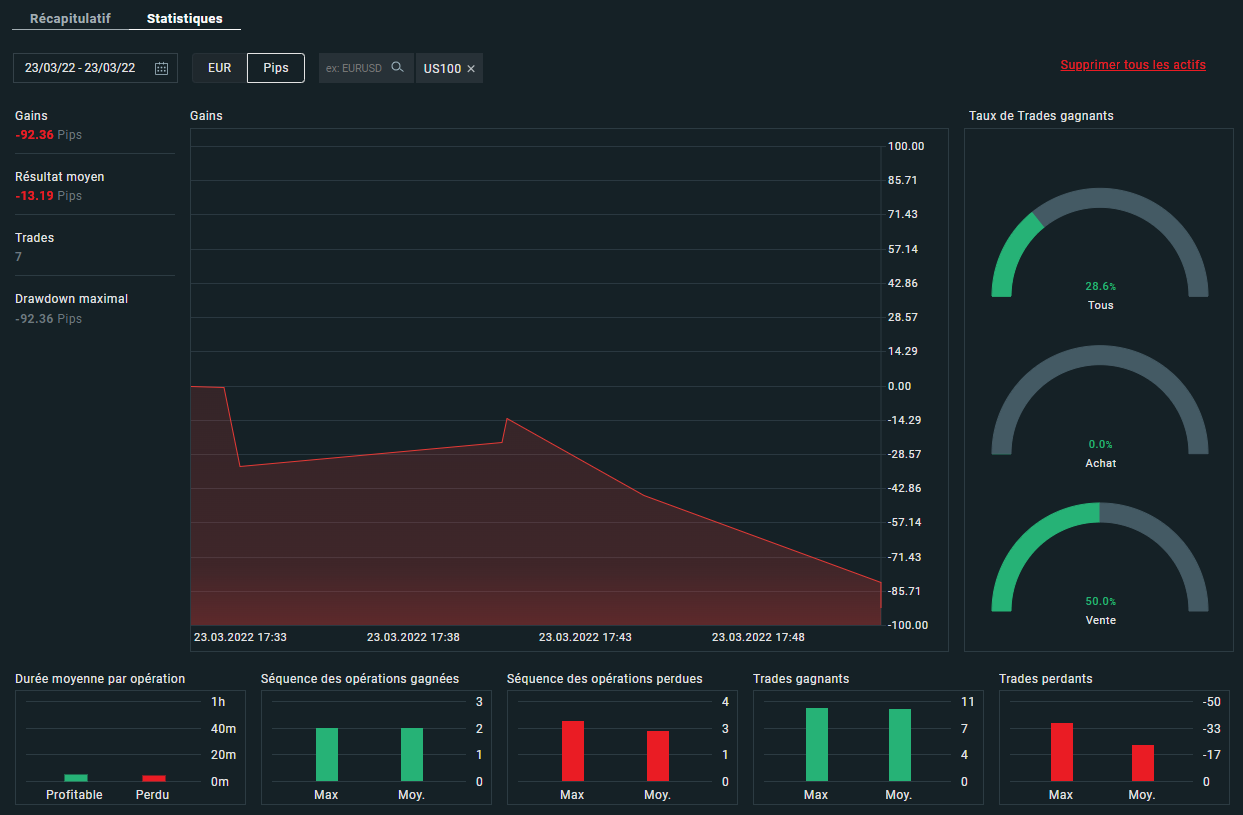The image size is (1243, 815).
Task: Click Max bar in Trades gagnants chart
Action: (816, 745)
